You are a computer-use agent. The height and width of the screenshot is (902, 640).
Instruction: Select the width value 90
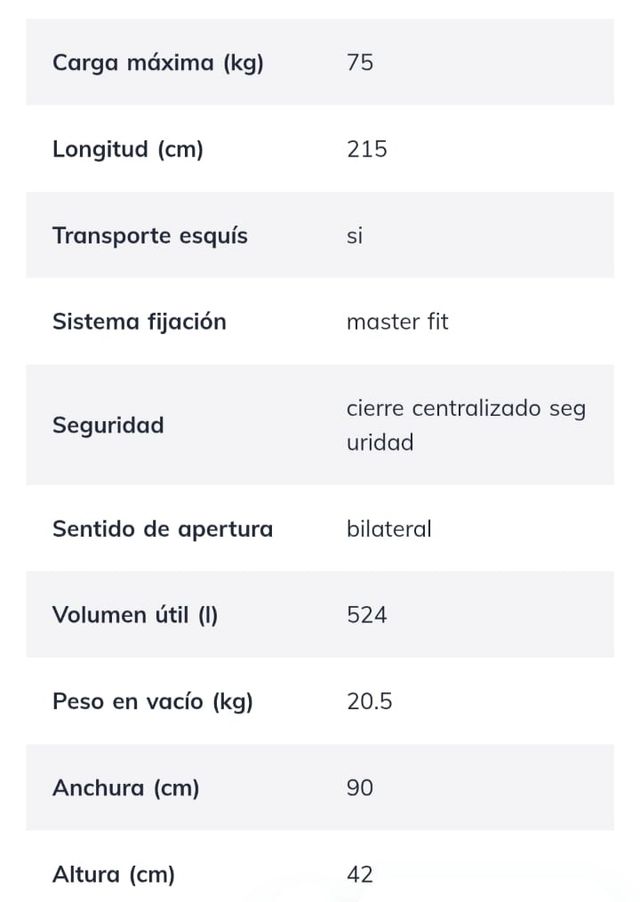(360, 788)
